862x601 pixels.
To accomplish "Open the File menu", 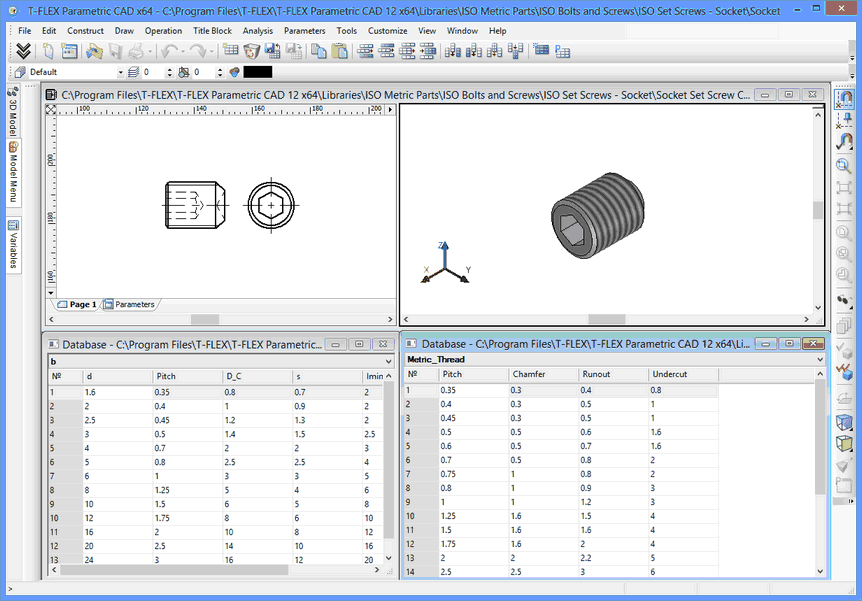I will pos(25,31).
